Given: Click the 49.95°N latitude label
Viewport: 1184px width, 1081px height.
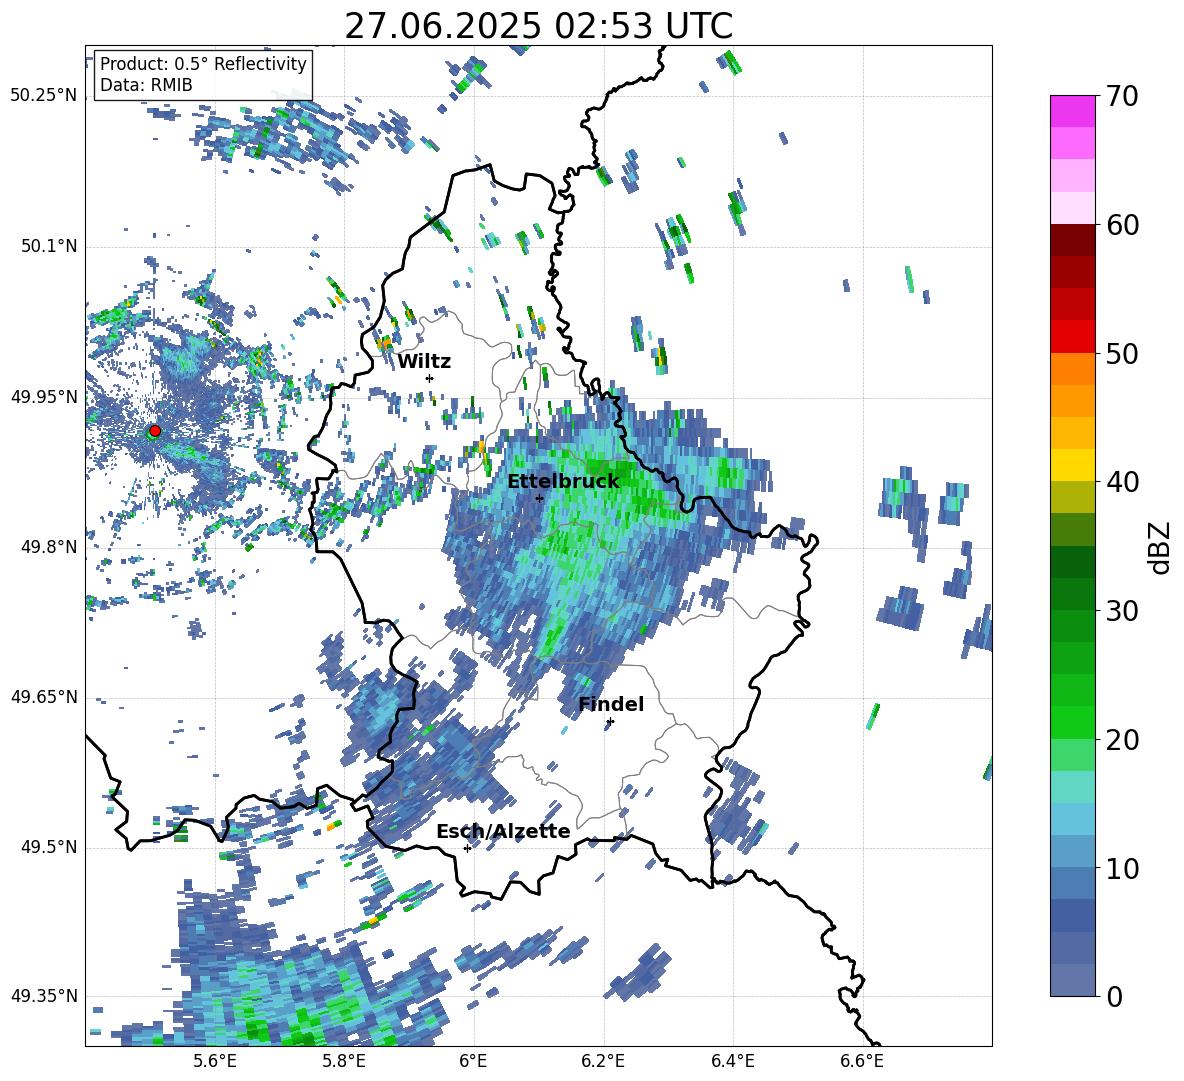Looking at the screenshot, I should 44,397.
